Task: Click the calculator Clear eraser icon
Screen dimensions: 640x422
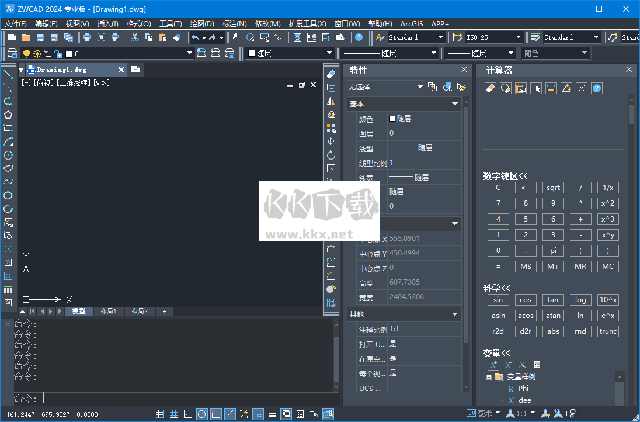Action: pos(490,88)
